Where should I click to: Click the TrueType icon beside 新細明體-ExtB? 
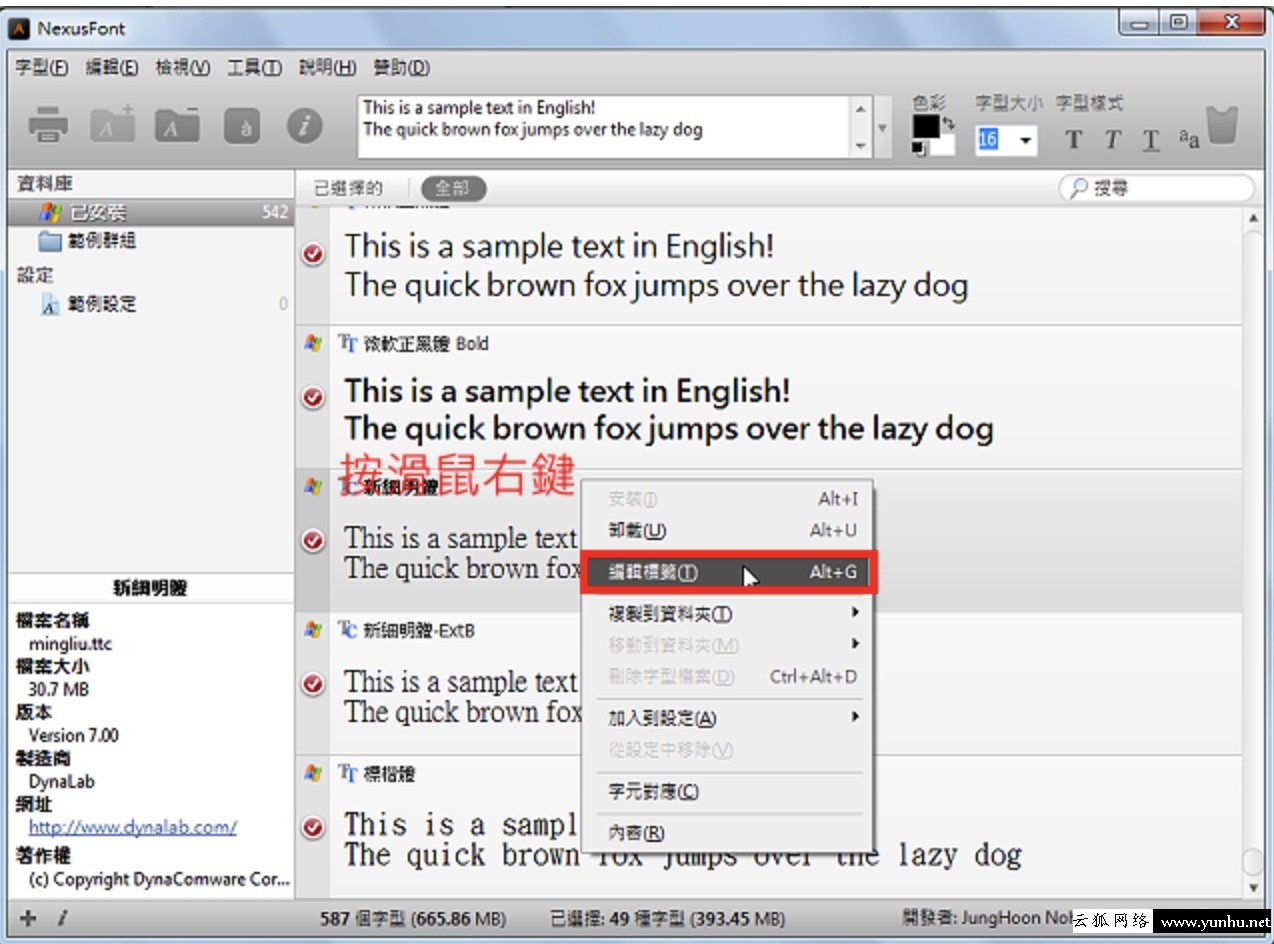tap(348, 629)
